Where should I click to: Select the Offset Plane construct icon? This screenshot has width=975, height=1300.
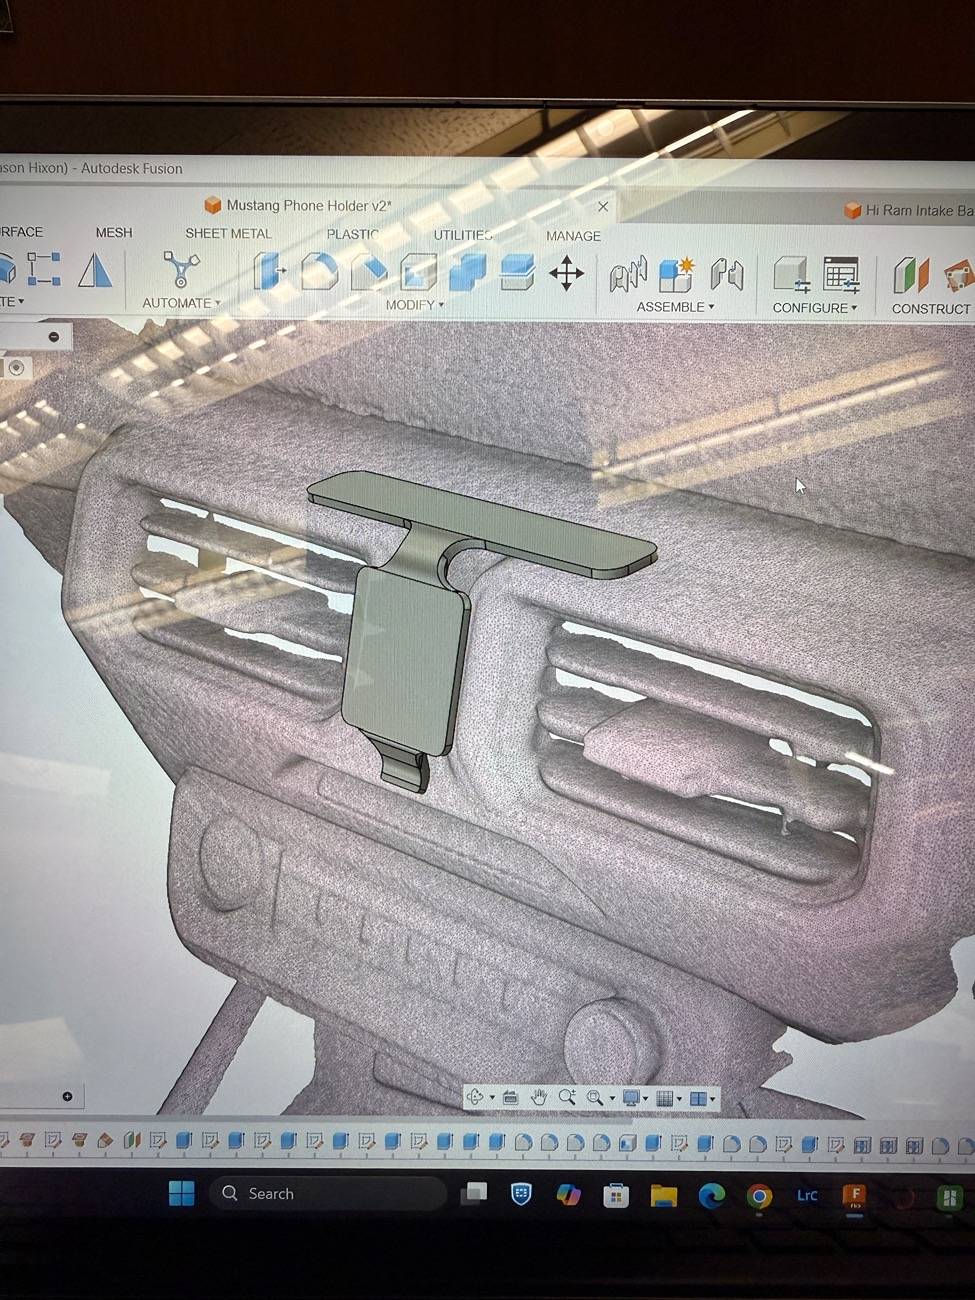tap(911, 276)
